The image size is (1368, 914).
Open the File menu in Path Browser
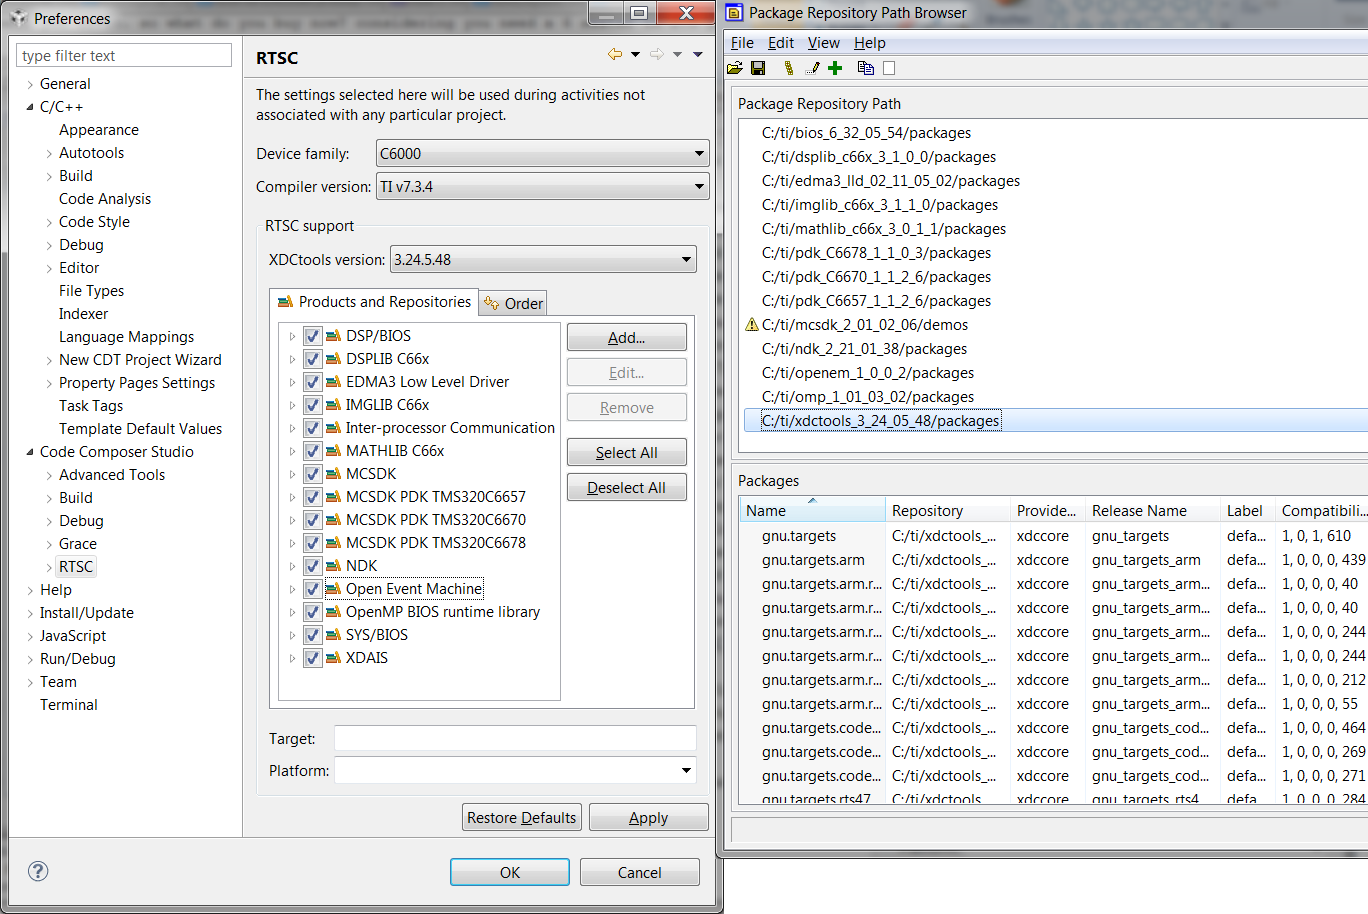(x=742, y=43)
